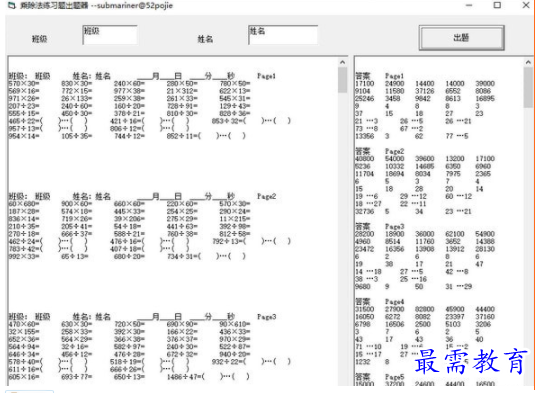Click the Page2 heading in the answers panel
Screen dimensions: 536x393
tap(394, 151)
